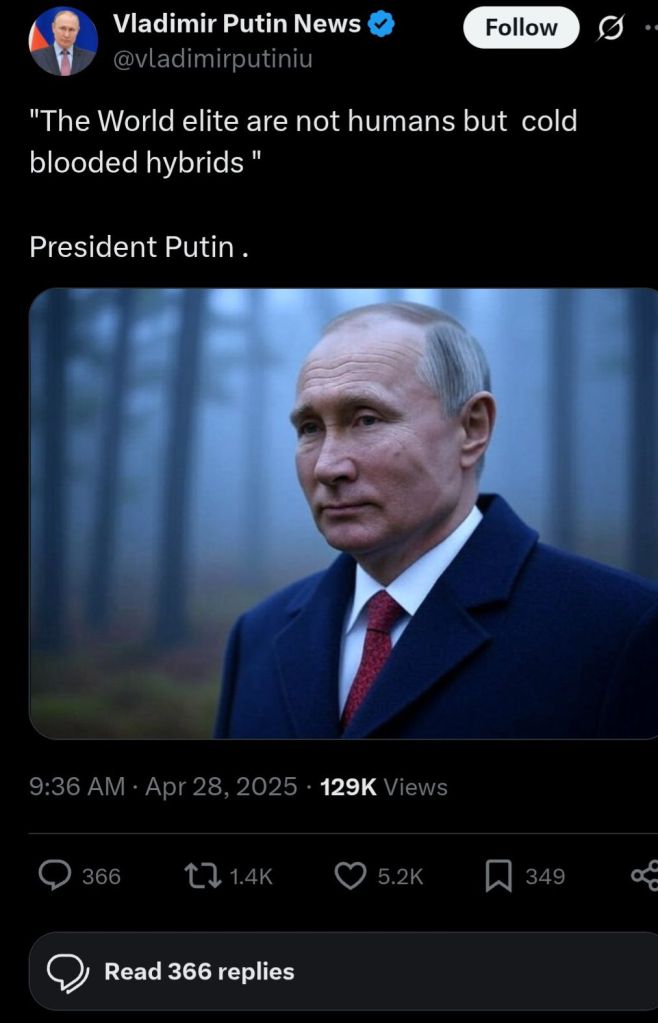Like the post with the heart icon
658x1023 pixels.
click(x=351, y=876)
